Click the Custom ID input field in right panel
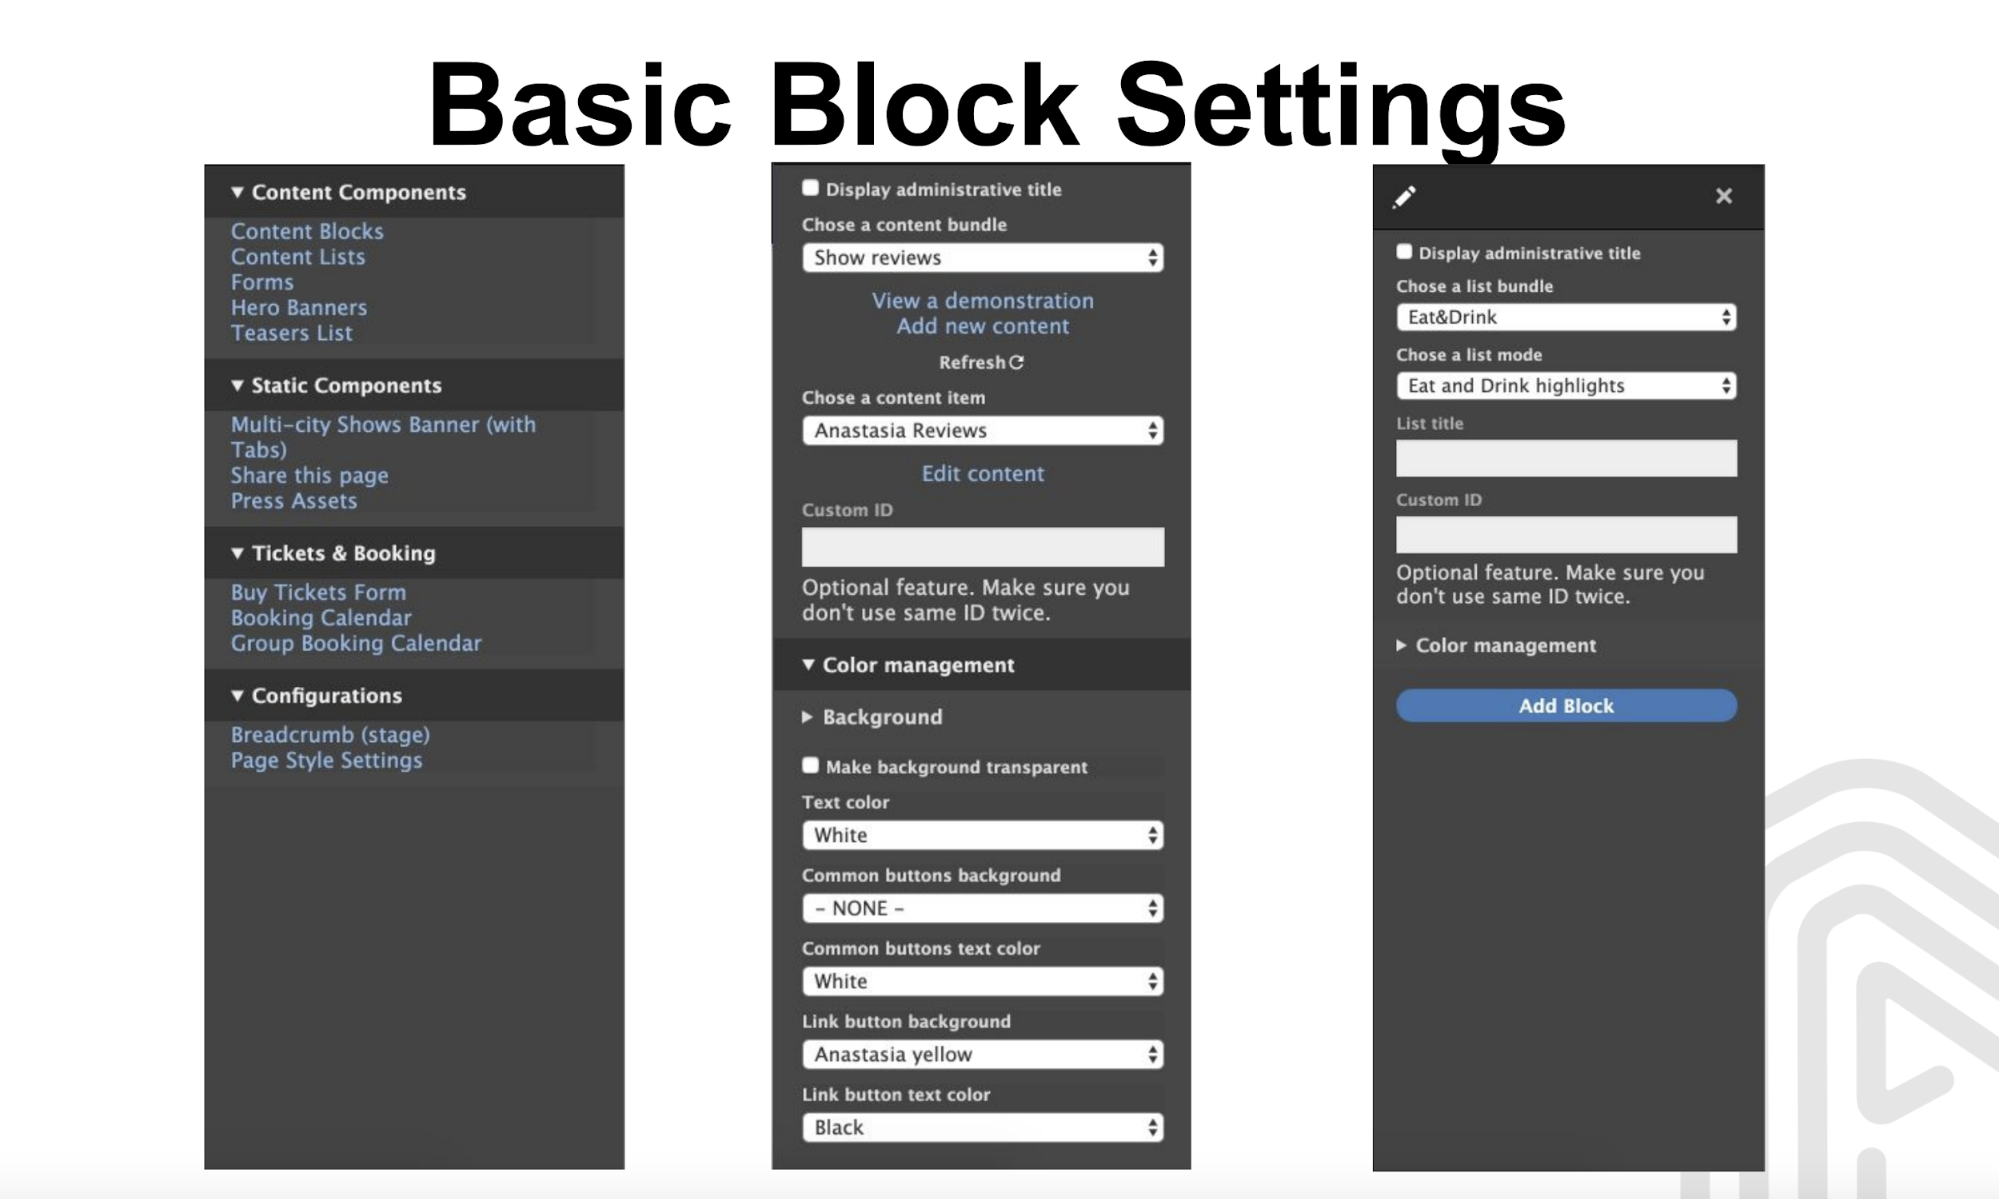 point(1565,535)
